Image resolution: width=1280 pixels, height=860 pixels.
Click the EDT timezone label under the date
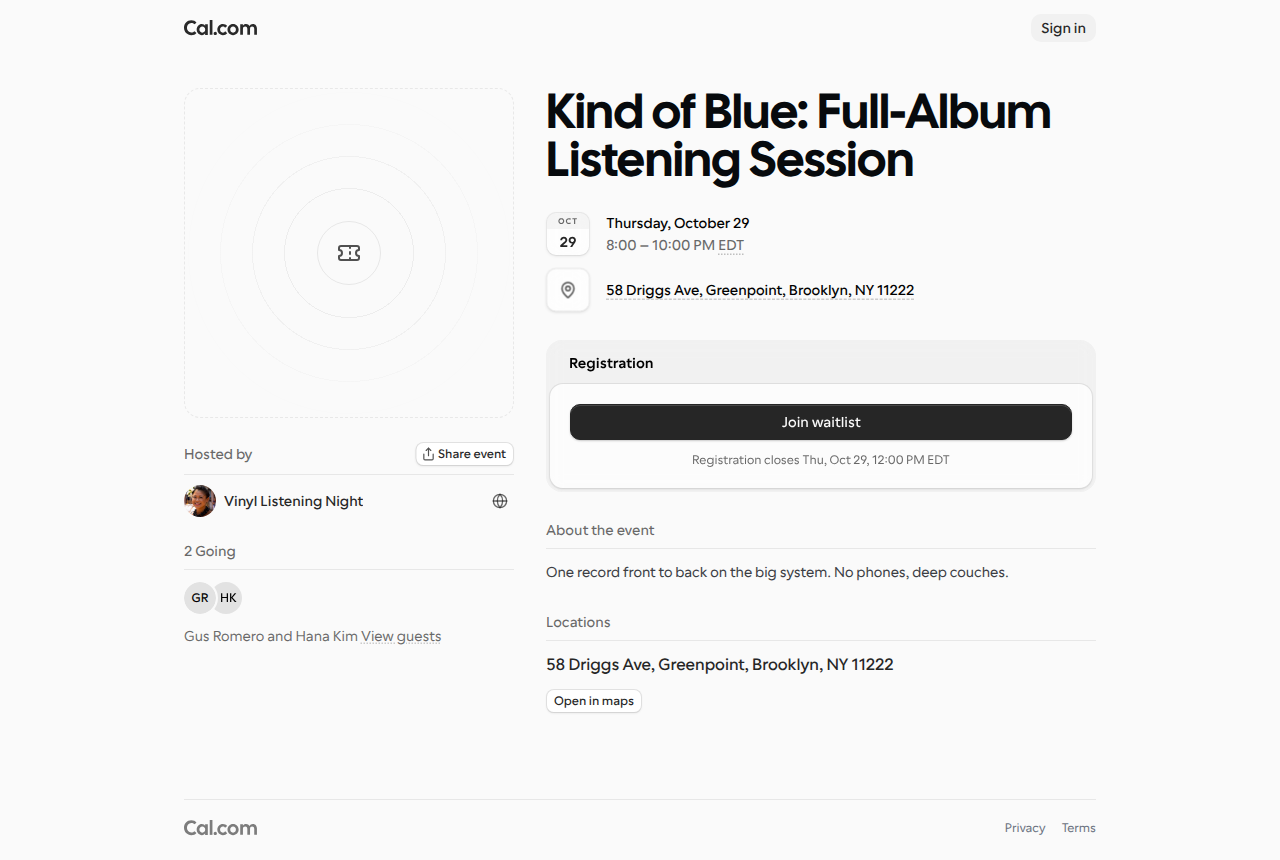click(731, 245)
